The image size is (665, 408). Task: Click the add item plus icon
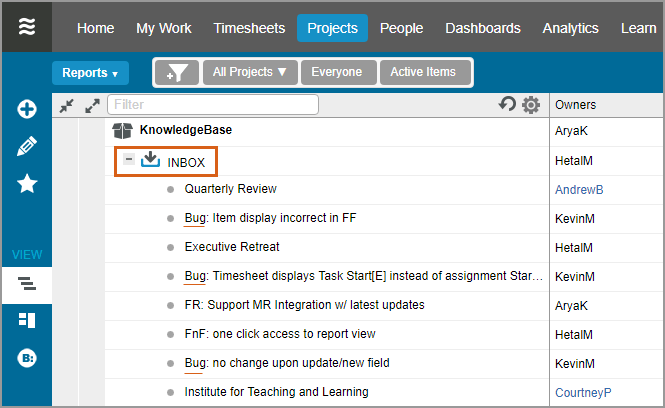27,109
